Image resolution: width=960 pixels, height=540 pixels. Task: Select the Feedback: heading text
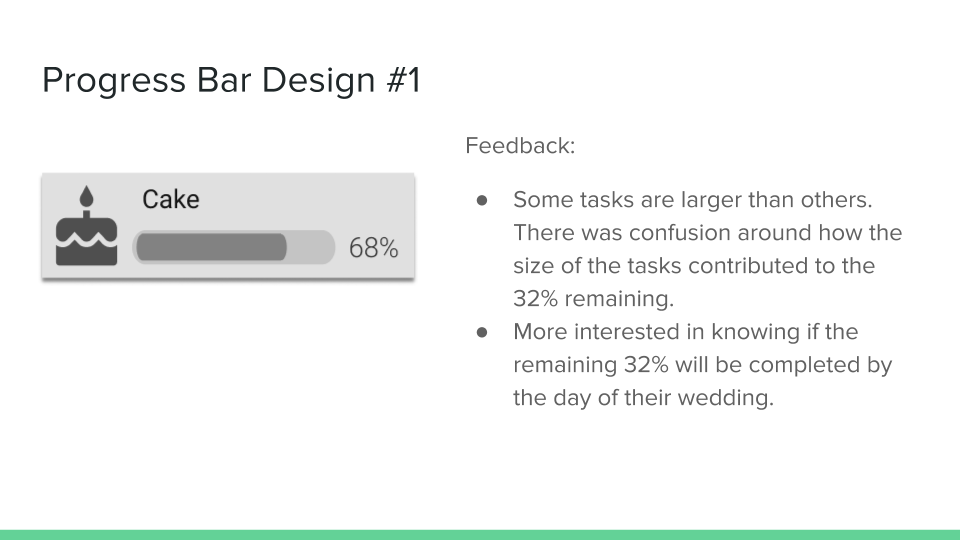520,146
